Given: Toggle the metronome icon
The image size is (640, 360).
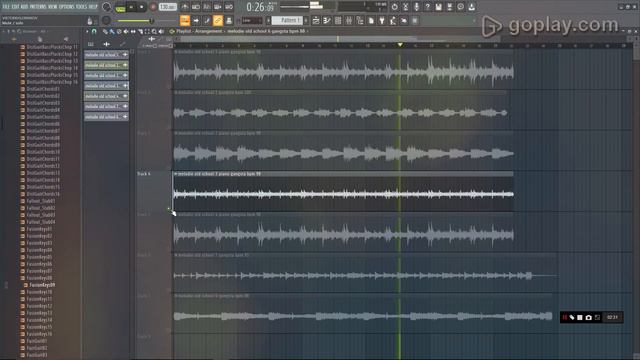Looking at the screenshot, I should pyautogui.click(x=185, y=7).
